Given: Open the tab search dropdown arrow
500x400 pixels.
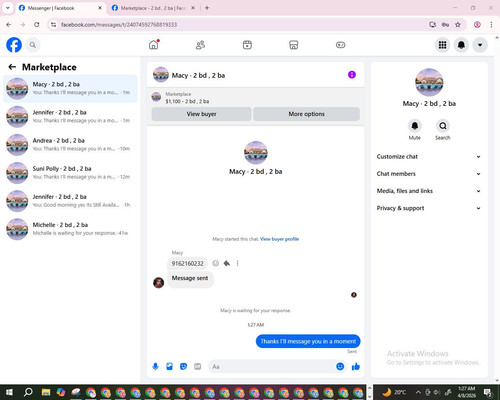Looking at the screenshot, I should 8,8.
